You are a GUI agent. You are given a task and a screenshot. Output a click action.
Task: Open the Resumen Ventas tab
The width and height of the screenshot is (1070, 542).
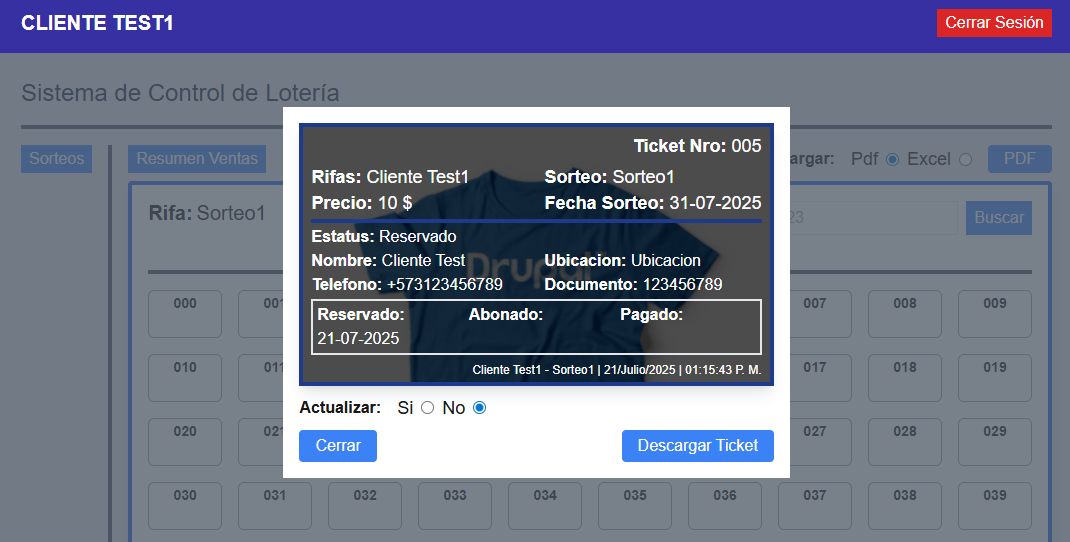[x=197, y=159]
